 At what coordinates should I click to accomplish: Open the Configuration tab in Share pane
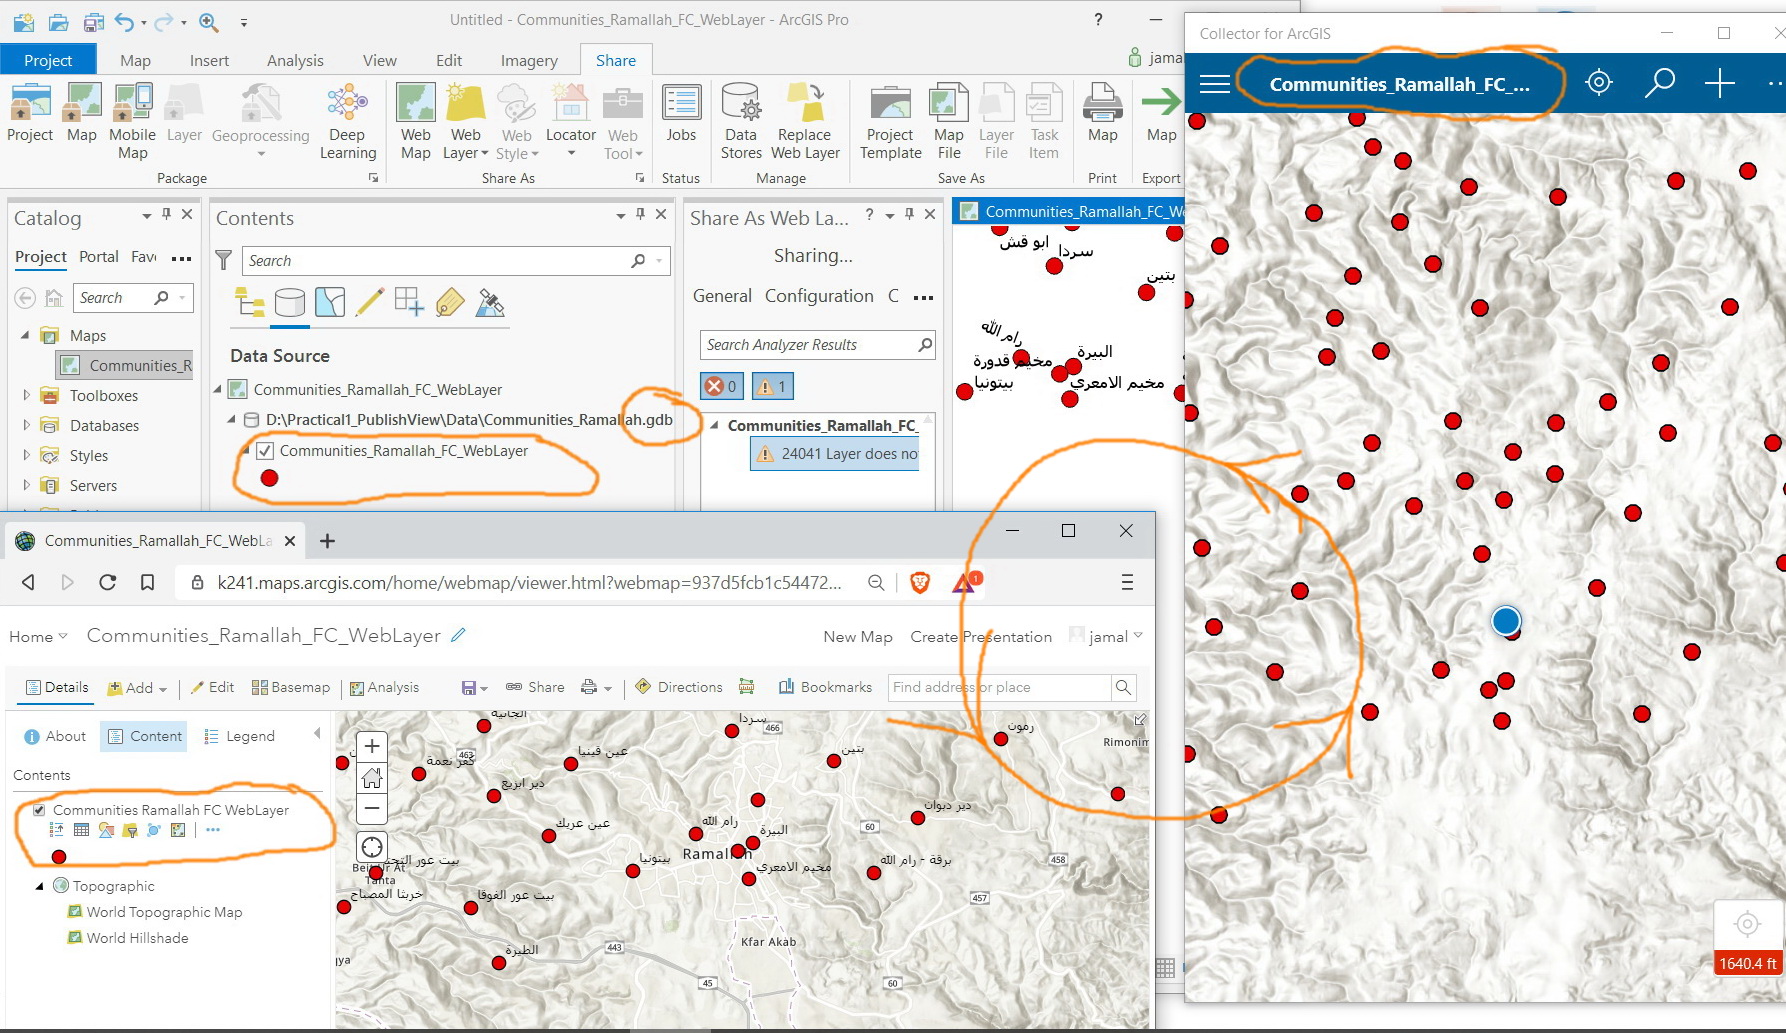coord(819,296)
